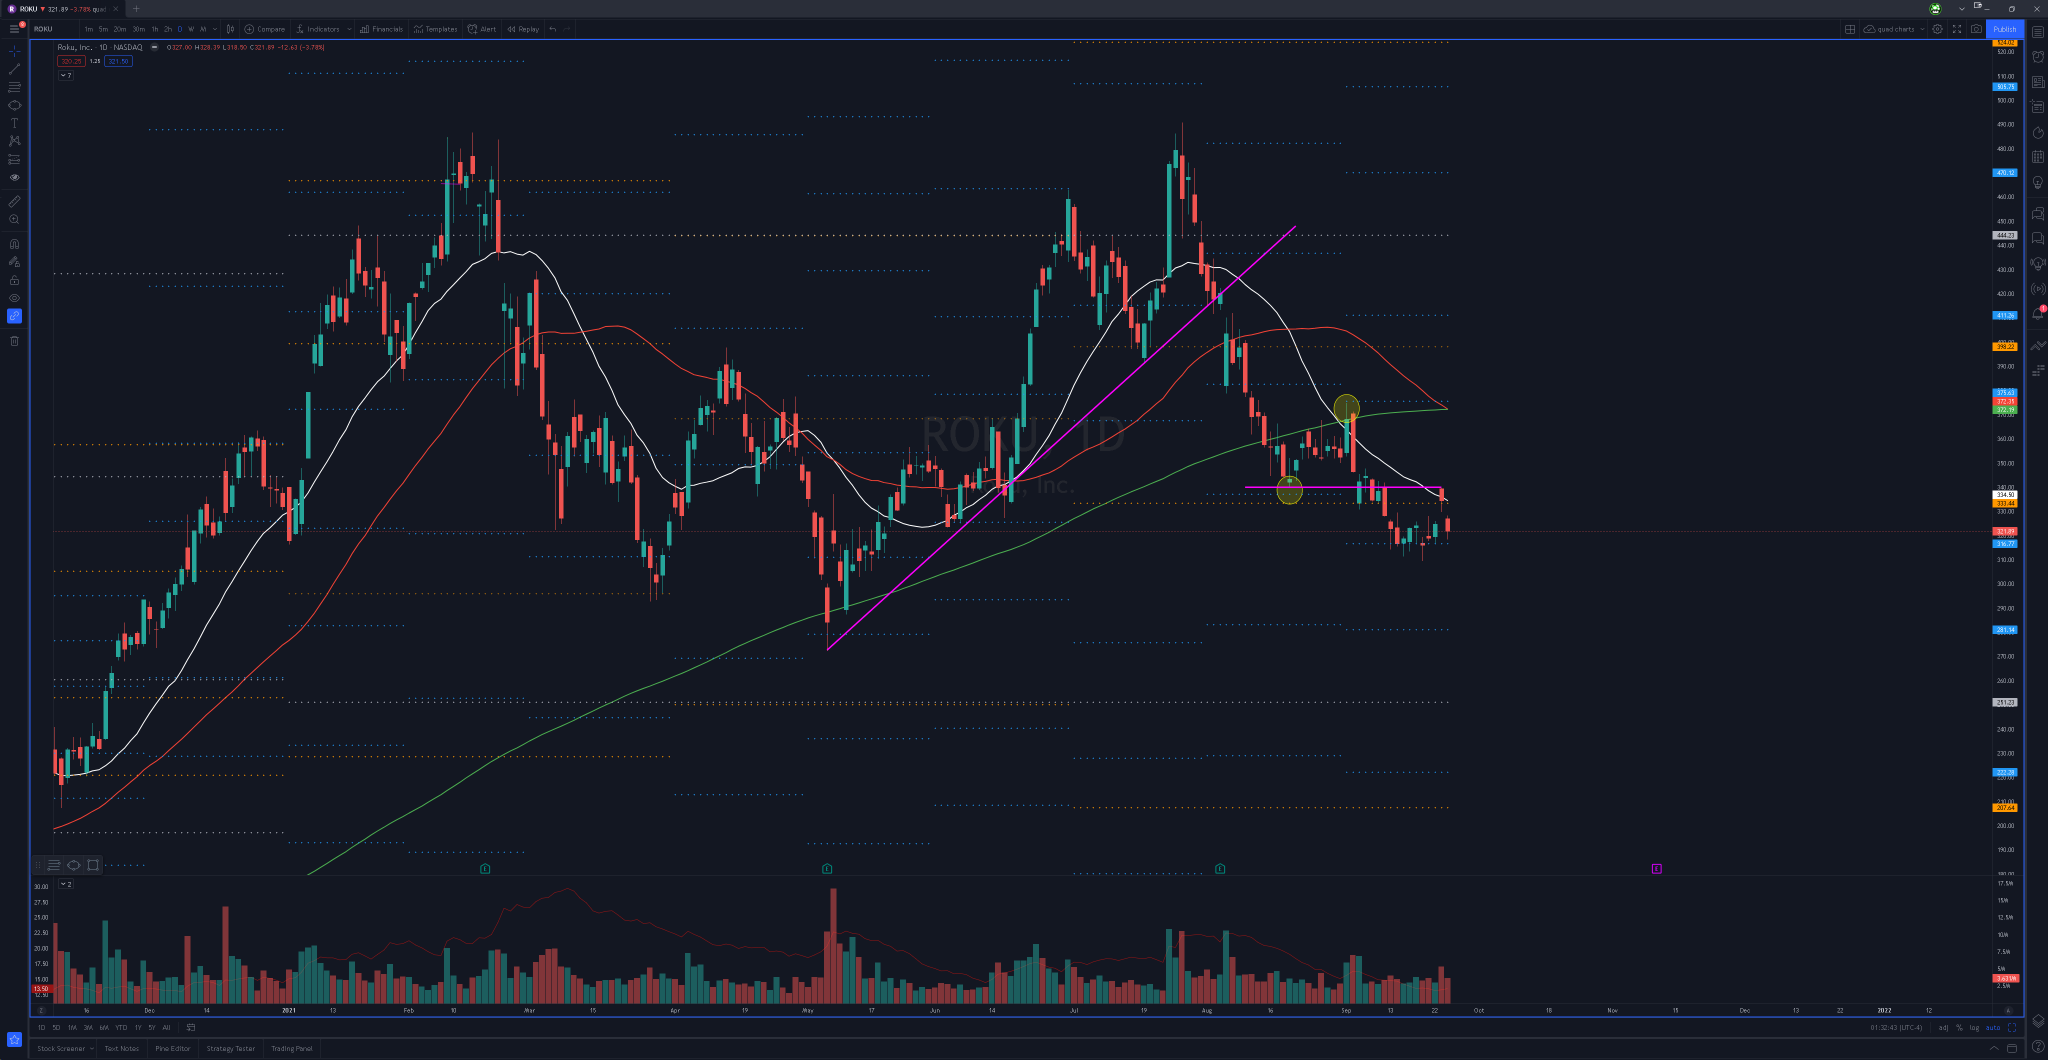Select the YTD date range
This screenshot has height=1060, width=2048.
[121, 1027]
